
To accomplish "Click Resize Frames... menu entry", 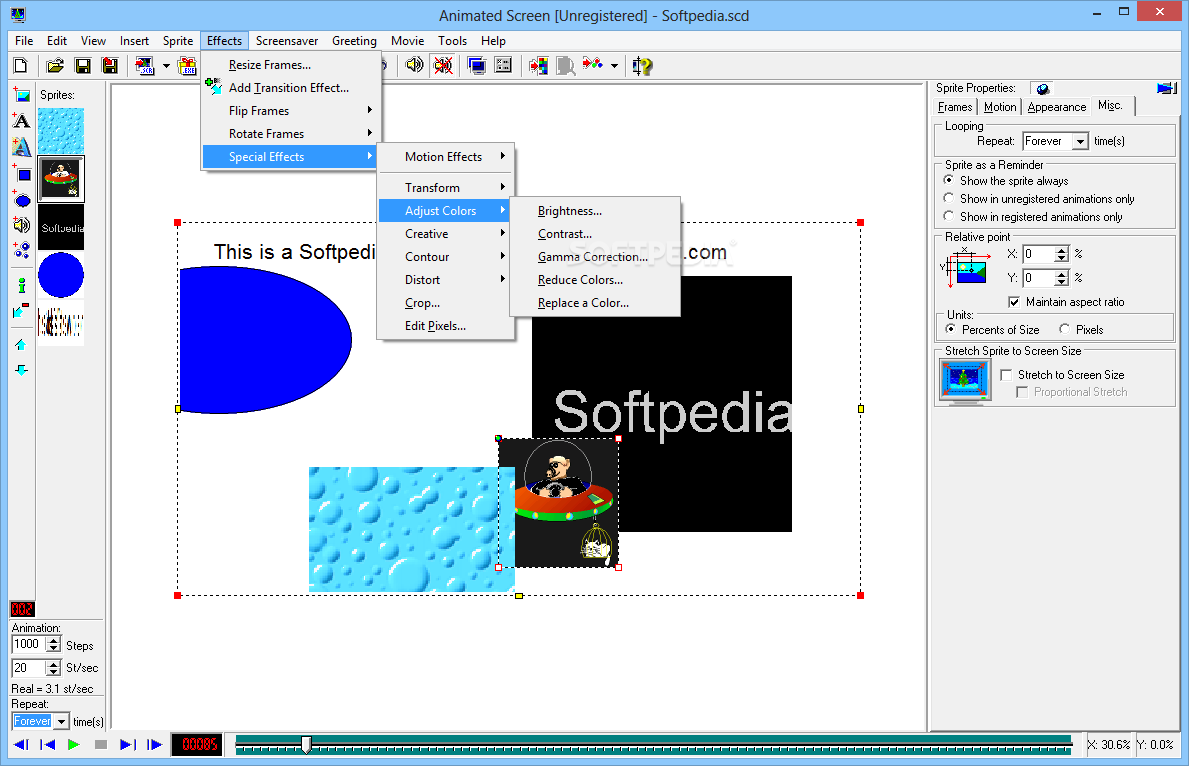I will click(292, 64).
